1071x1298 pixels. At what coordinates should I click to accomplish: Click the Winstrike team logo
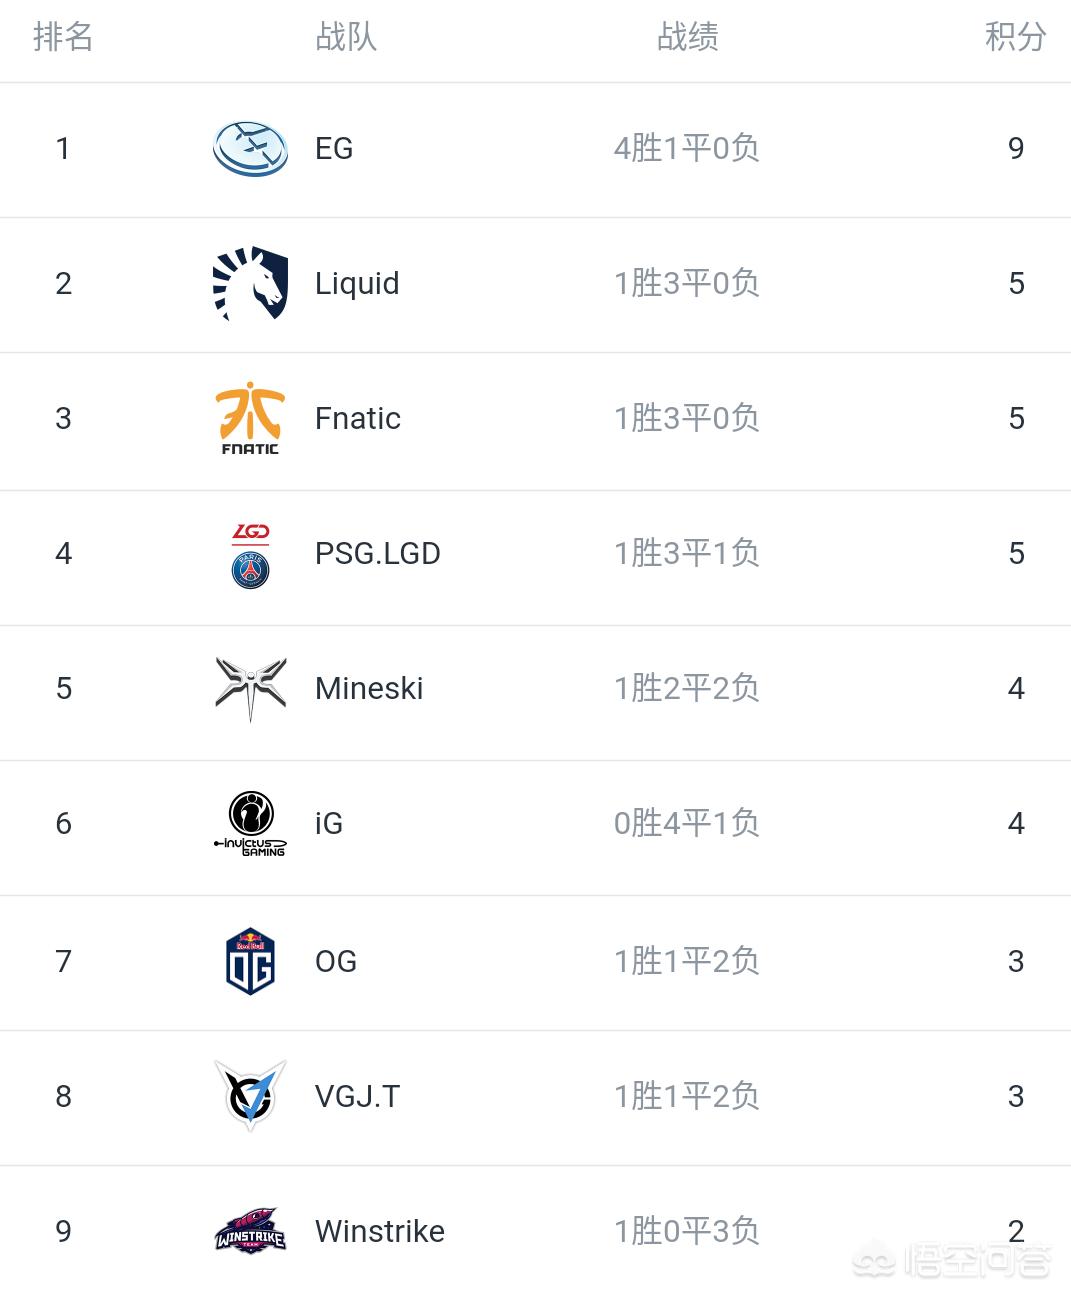pyautogui.click(x=250, y=1231)
